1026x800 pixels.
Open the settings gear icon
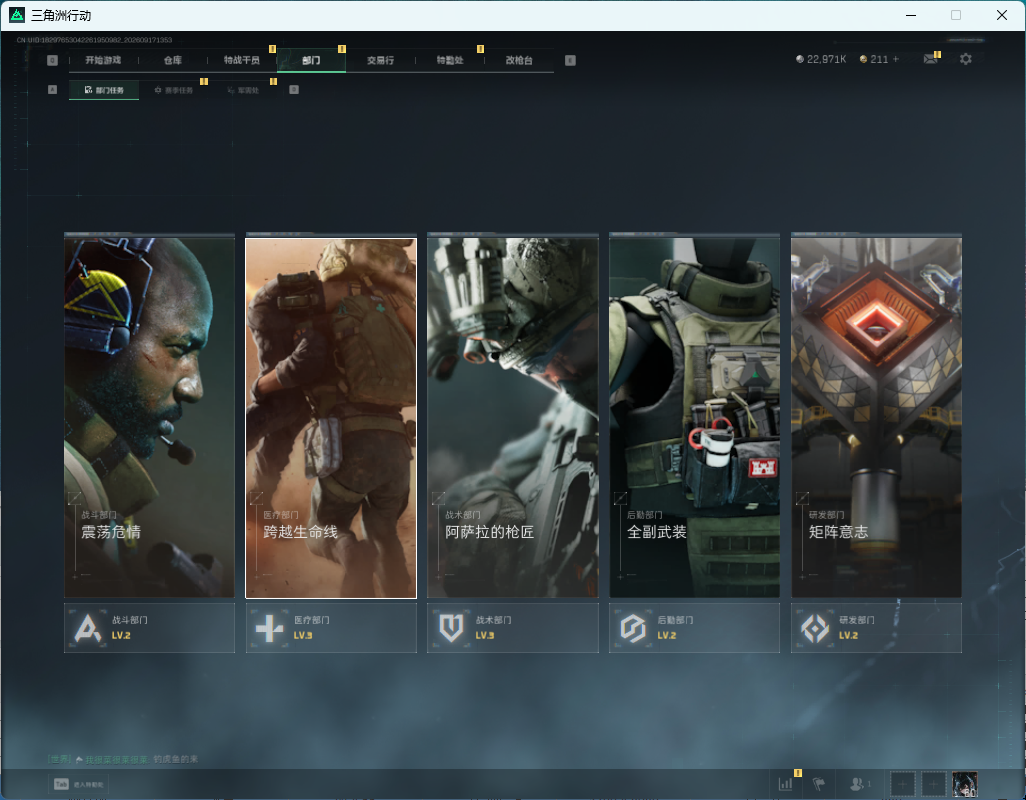click(x=965, y=59)
